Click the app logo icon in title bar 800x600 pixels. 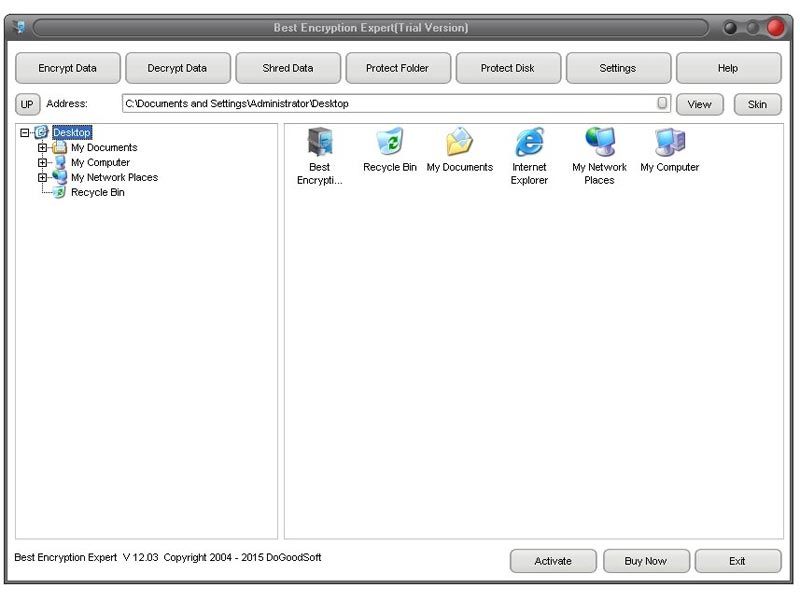(19, 27)
